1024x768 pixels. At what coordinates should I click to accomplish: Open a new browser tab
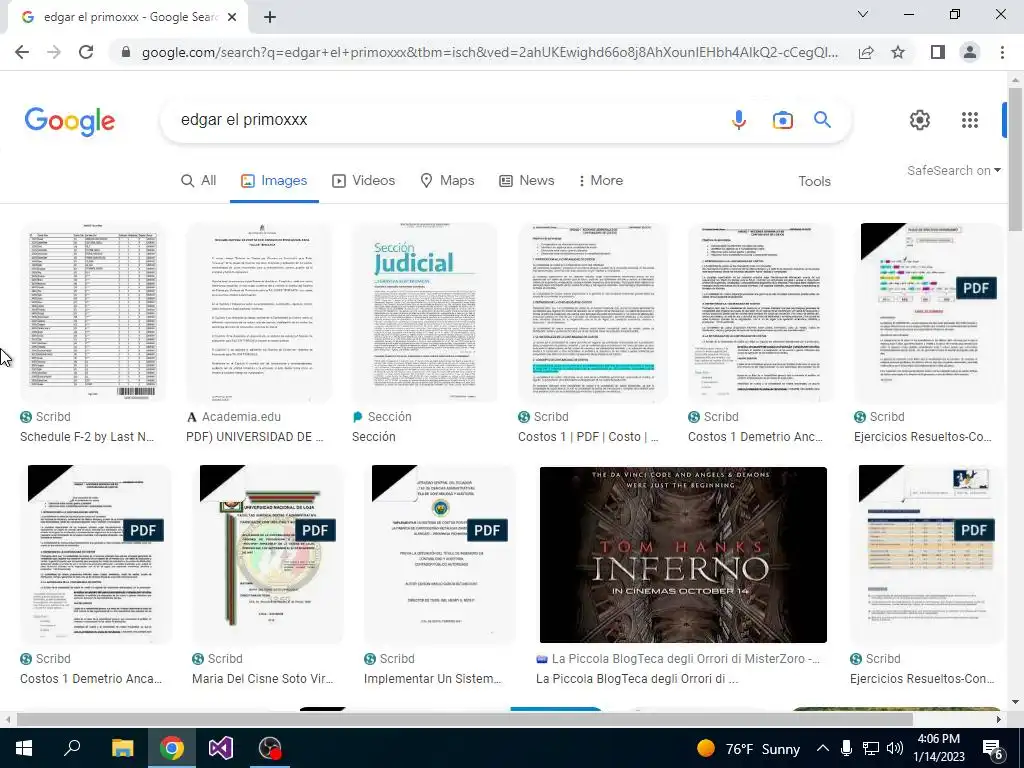click(270, 18)
